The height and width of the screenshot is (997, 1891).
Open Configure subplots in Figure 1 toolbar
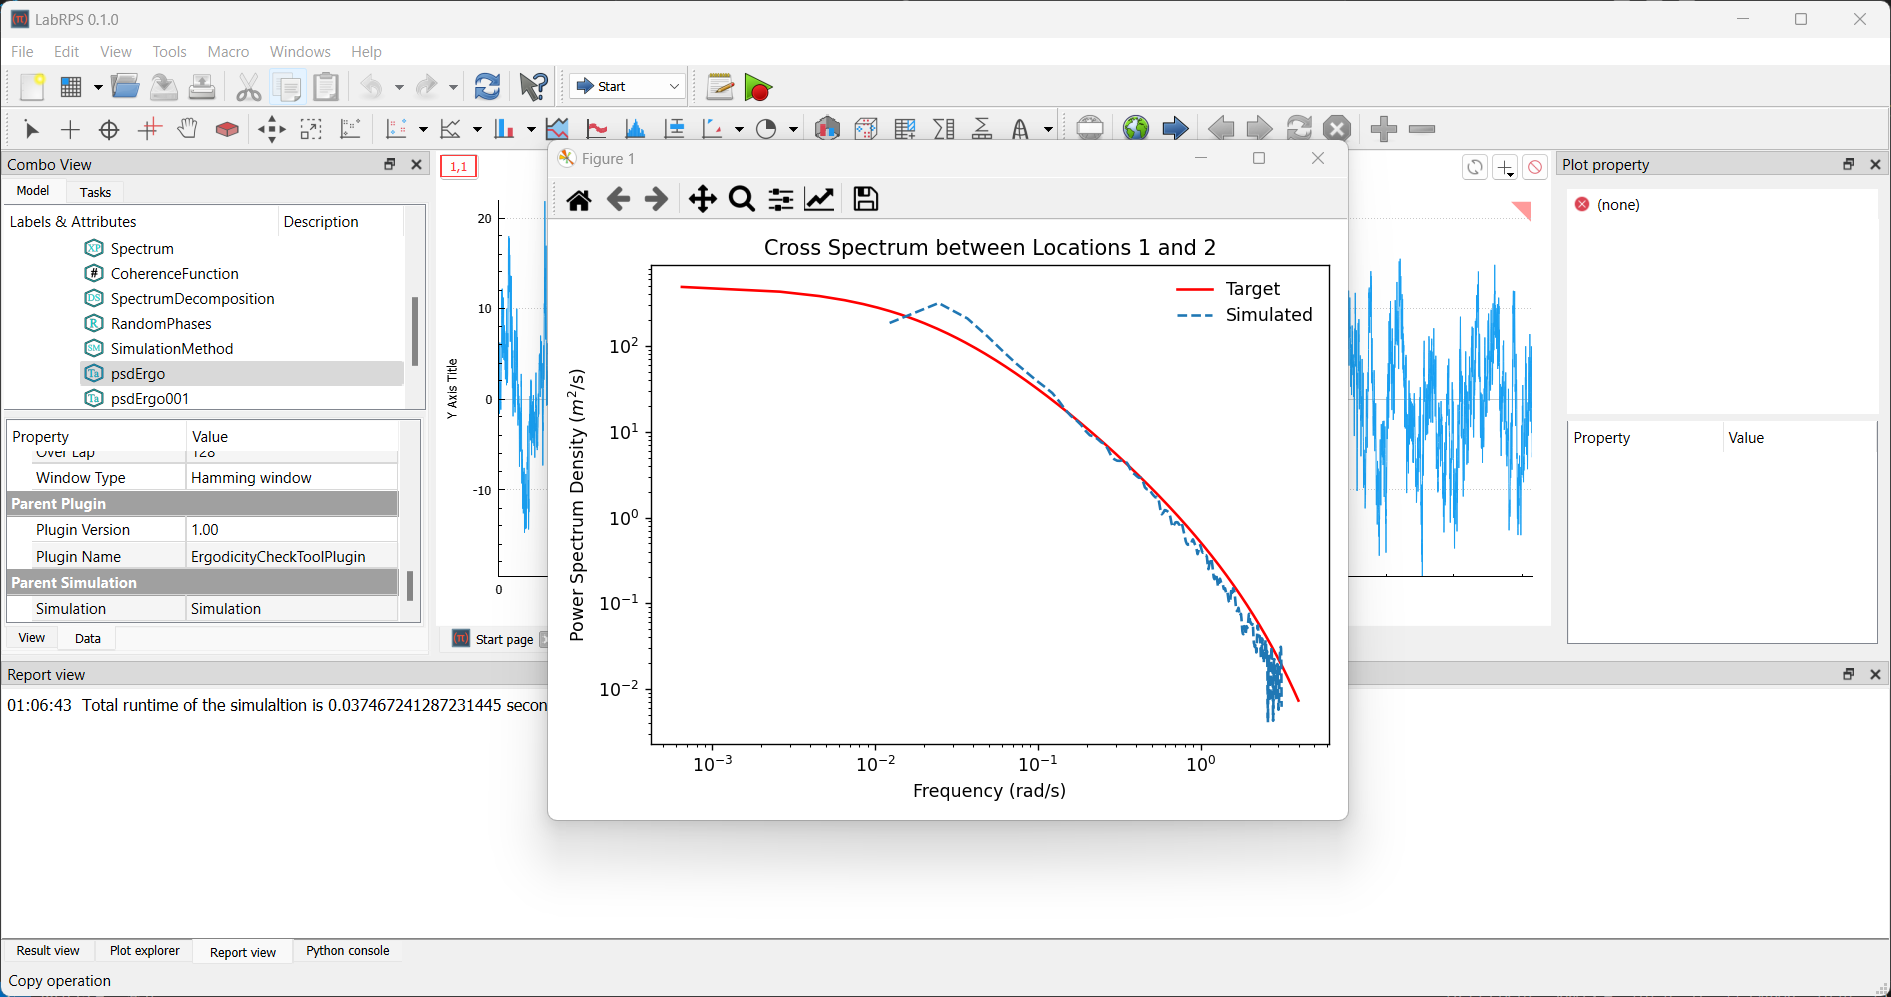(780, 200)
